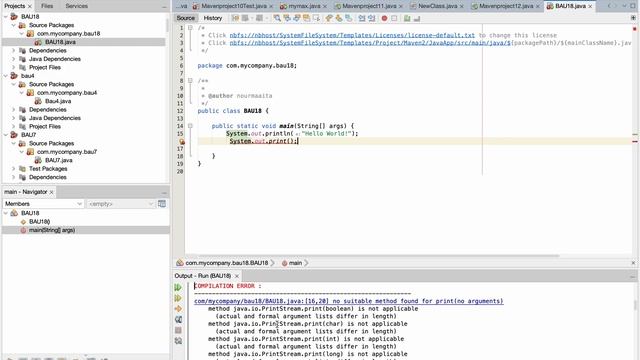Switch to the Files tab
This screenshot has height=360, width=640.
tap(47, 6)
